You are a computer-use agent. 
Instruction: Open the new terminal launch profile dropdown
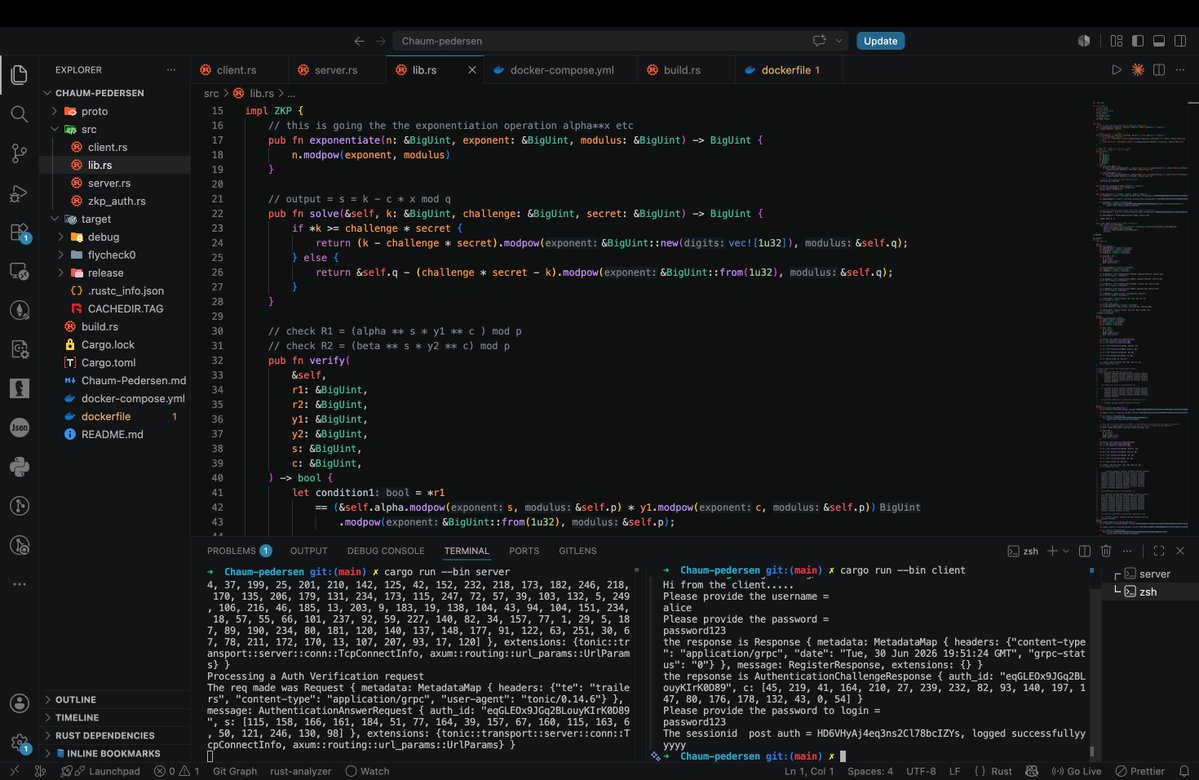click(x=1066, y=551)
